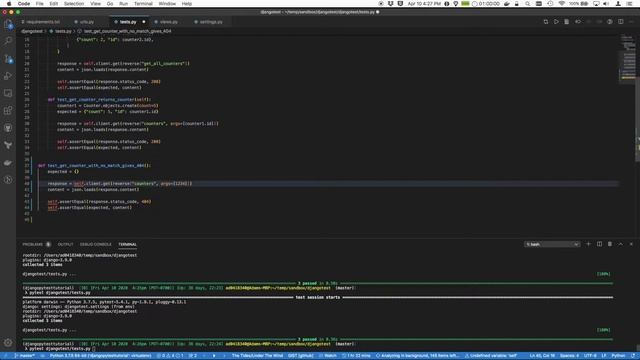Screen dimensions: 640x360
Task: Click line 40 with the reverse counters call
Action: click(x=120, y=184)
